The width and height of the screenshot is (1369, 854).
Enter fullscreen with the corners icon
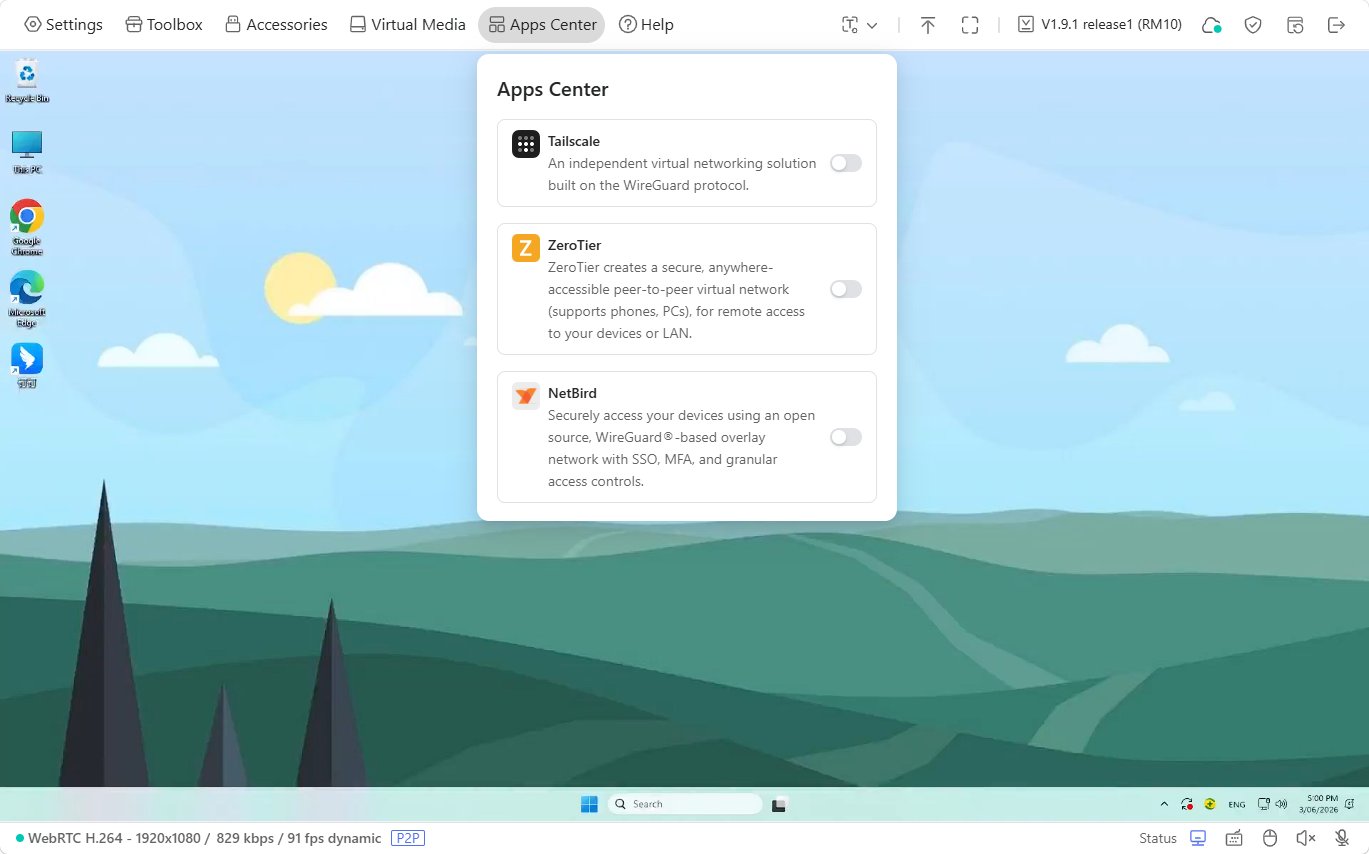click(970, 25)
